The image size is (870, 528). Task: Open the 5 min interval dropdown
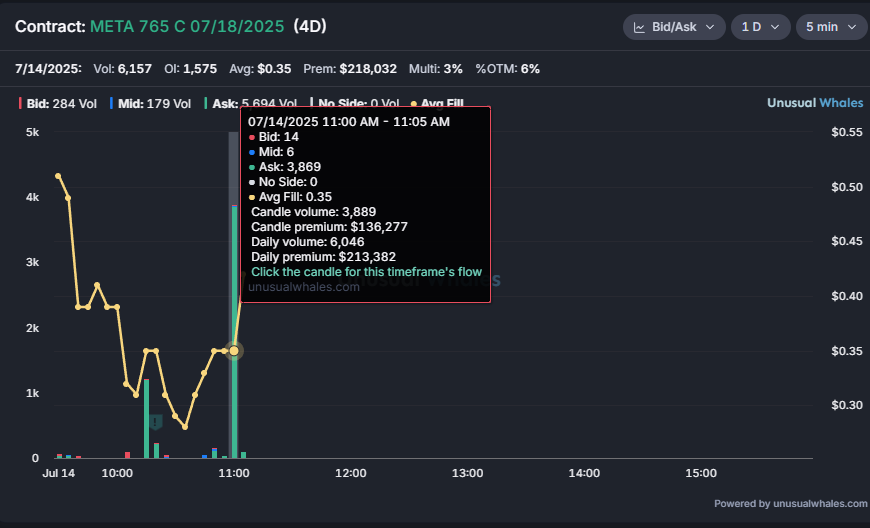832,27
